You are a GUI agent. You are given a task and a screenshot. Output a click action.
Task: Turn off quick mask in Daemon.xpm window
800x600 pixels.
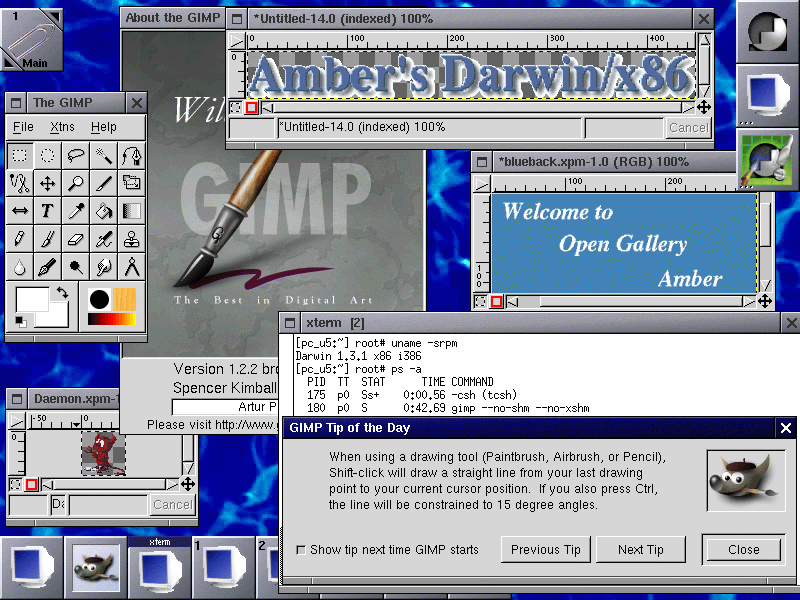tap(16, 484)
